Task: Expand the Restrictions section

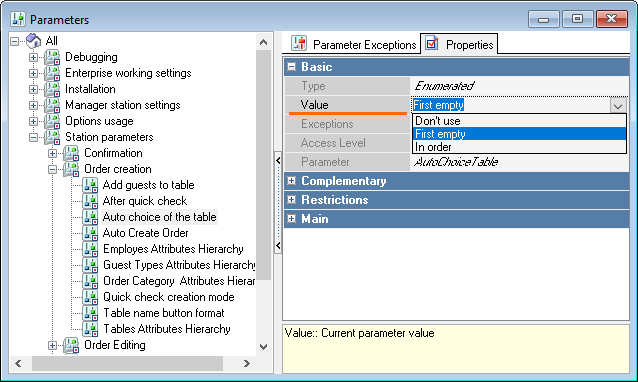Action: point(292,200)
